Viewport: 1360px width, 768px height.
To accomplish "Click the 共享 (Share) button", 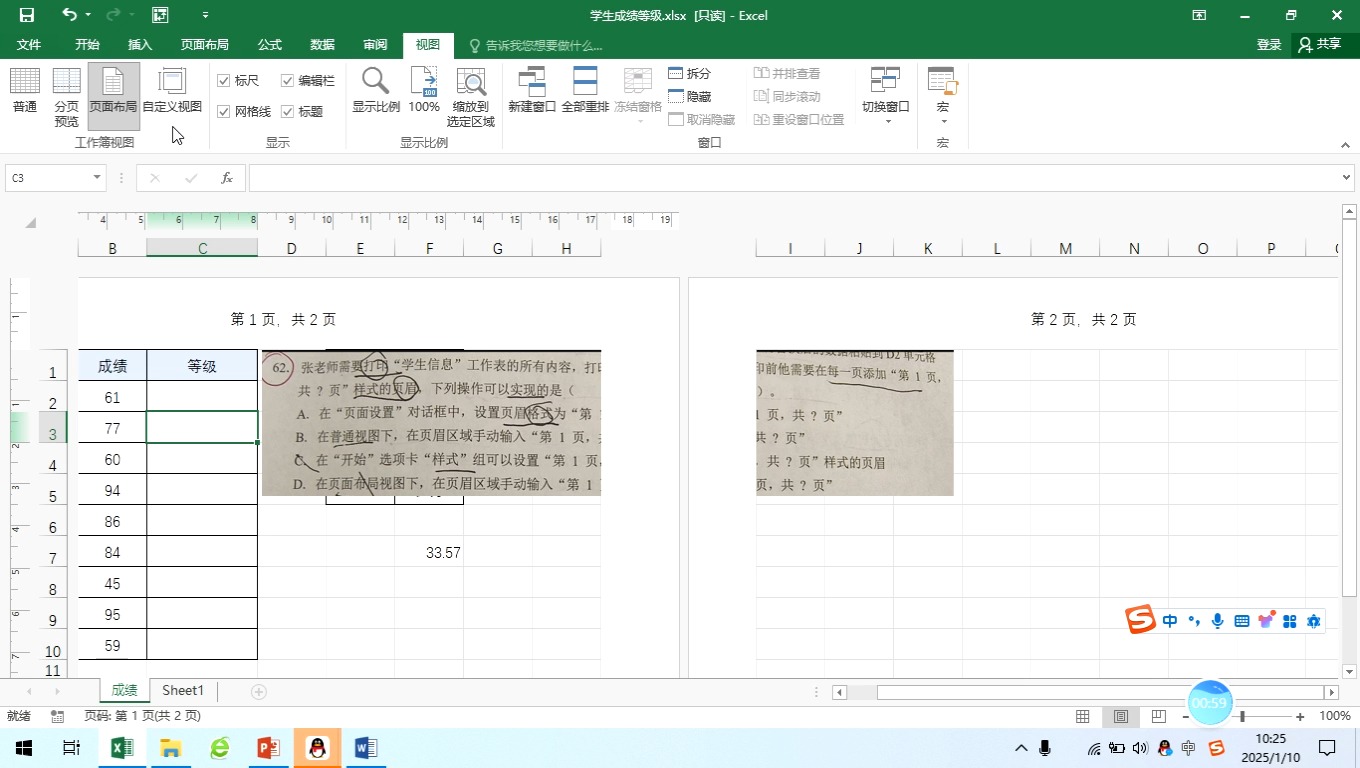I will (1320, 44).
